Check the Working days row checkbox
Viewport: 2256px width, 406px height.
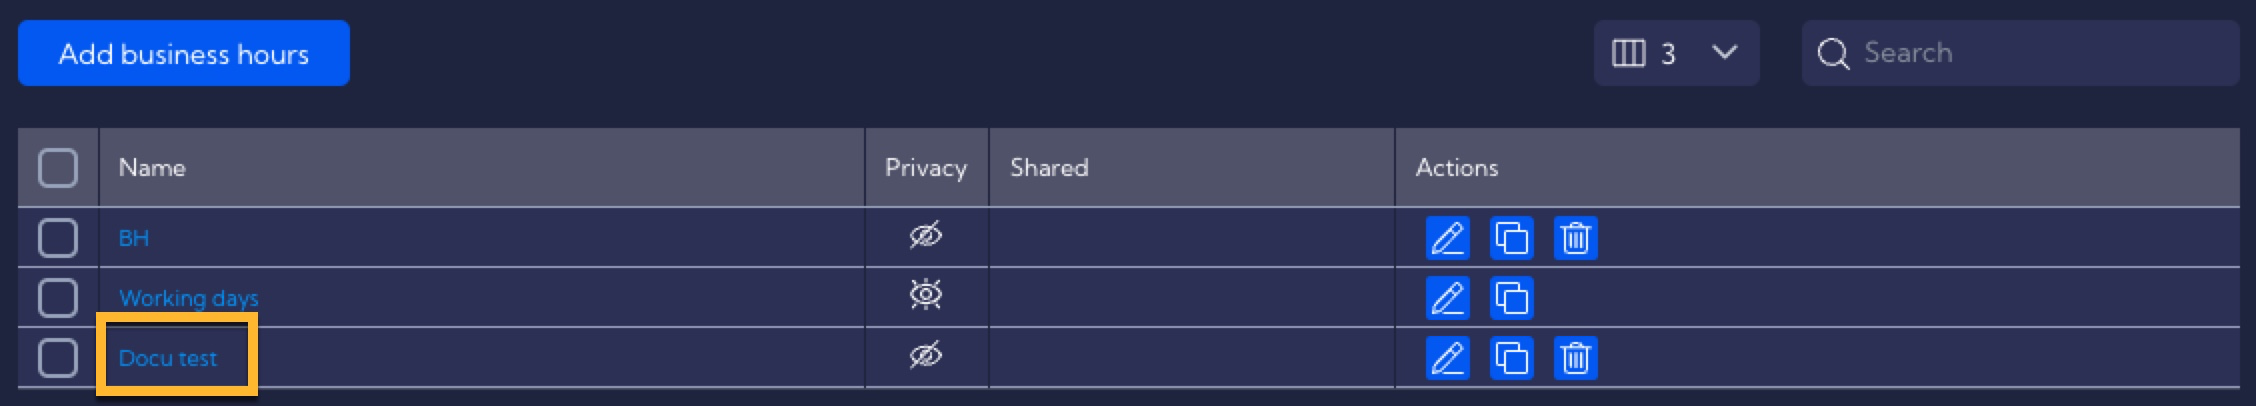pos(58,298)
